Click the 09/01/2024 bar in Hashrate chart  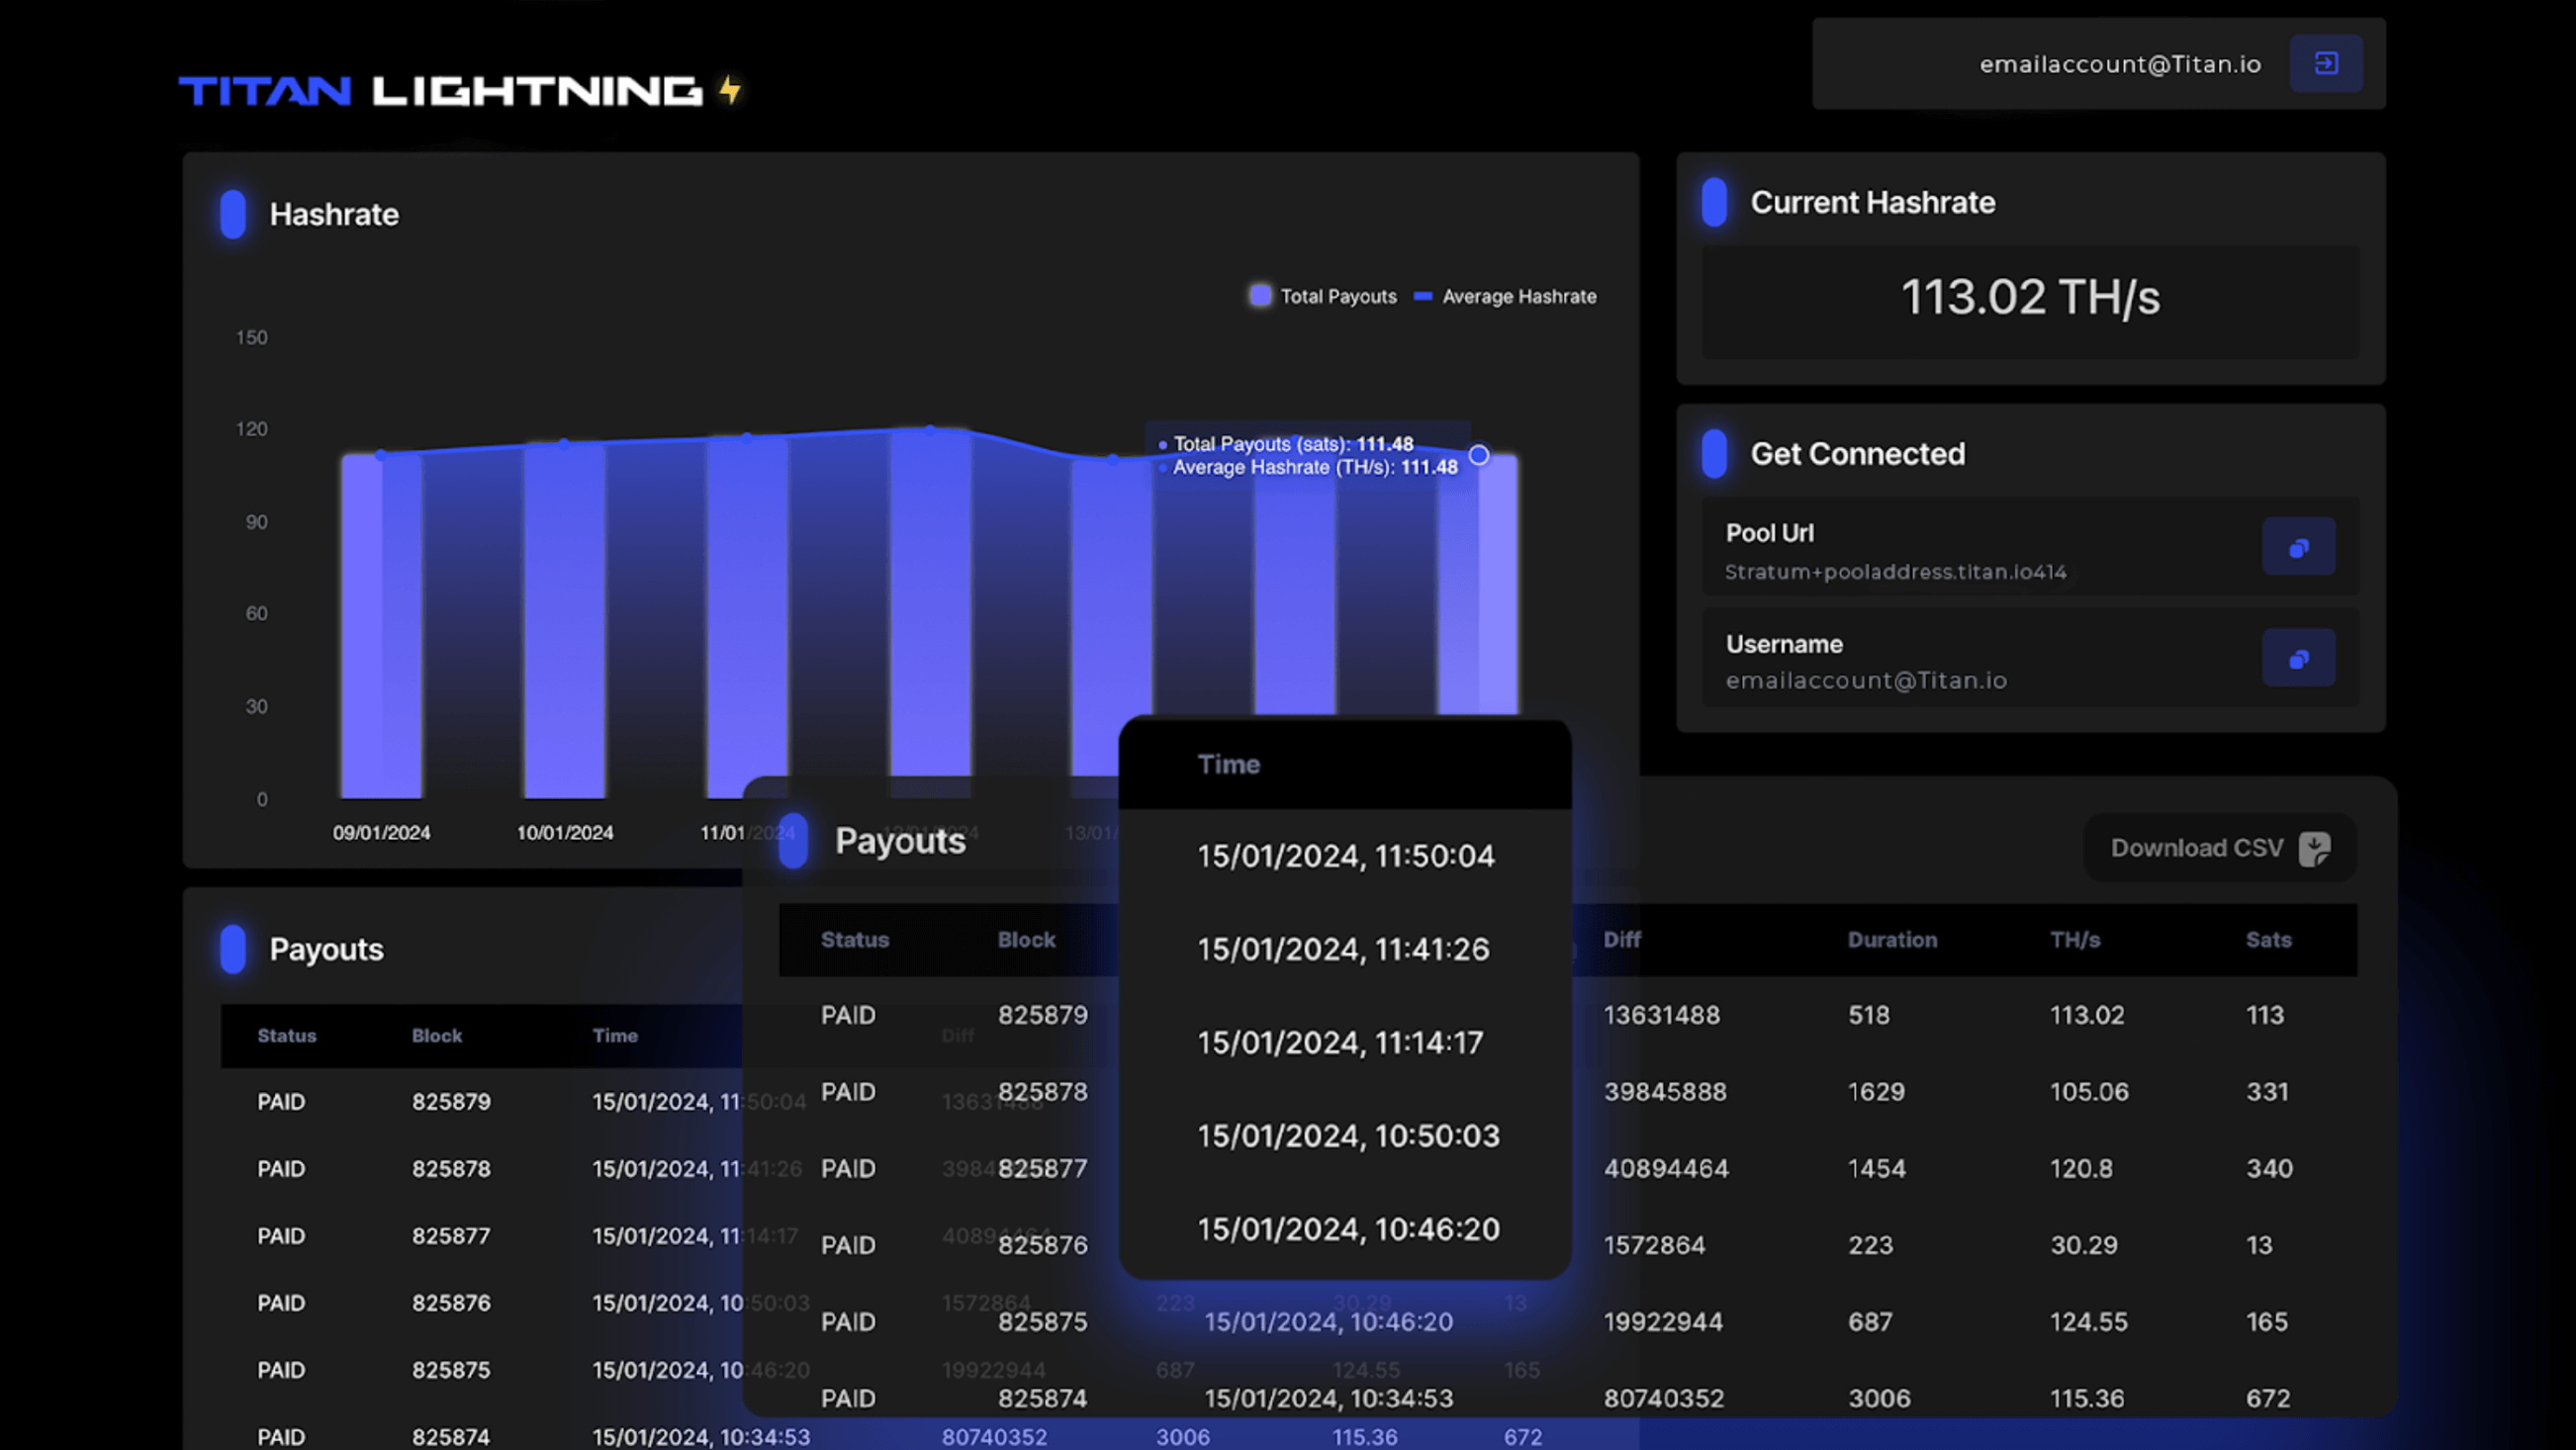tap(381, 625)
